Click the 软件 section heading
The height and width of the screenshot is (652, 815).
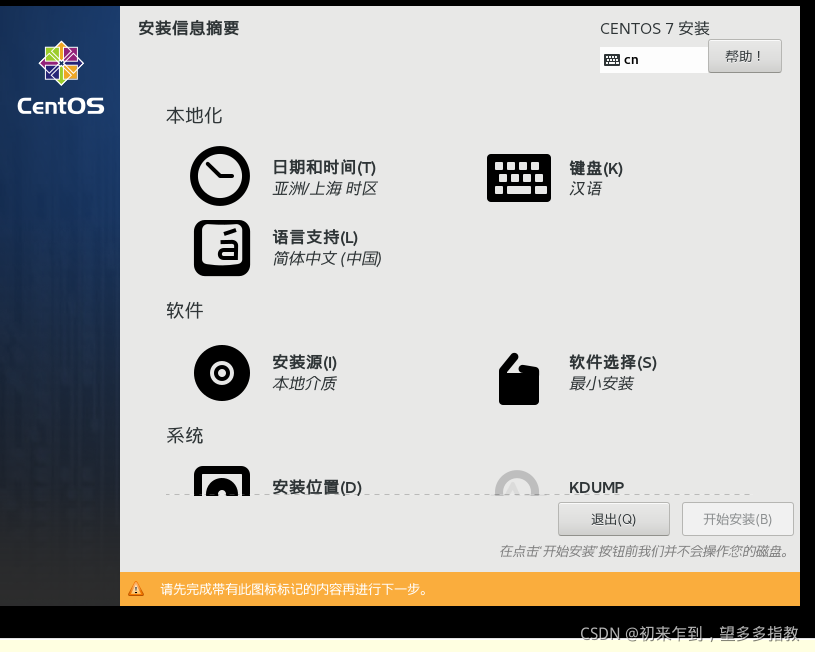tap(185, 310)
